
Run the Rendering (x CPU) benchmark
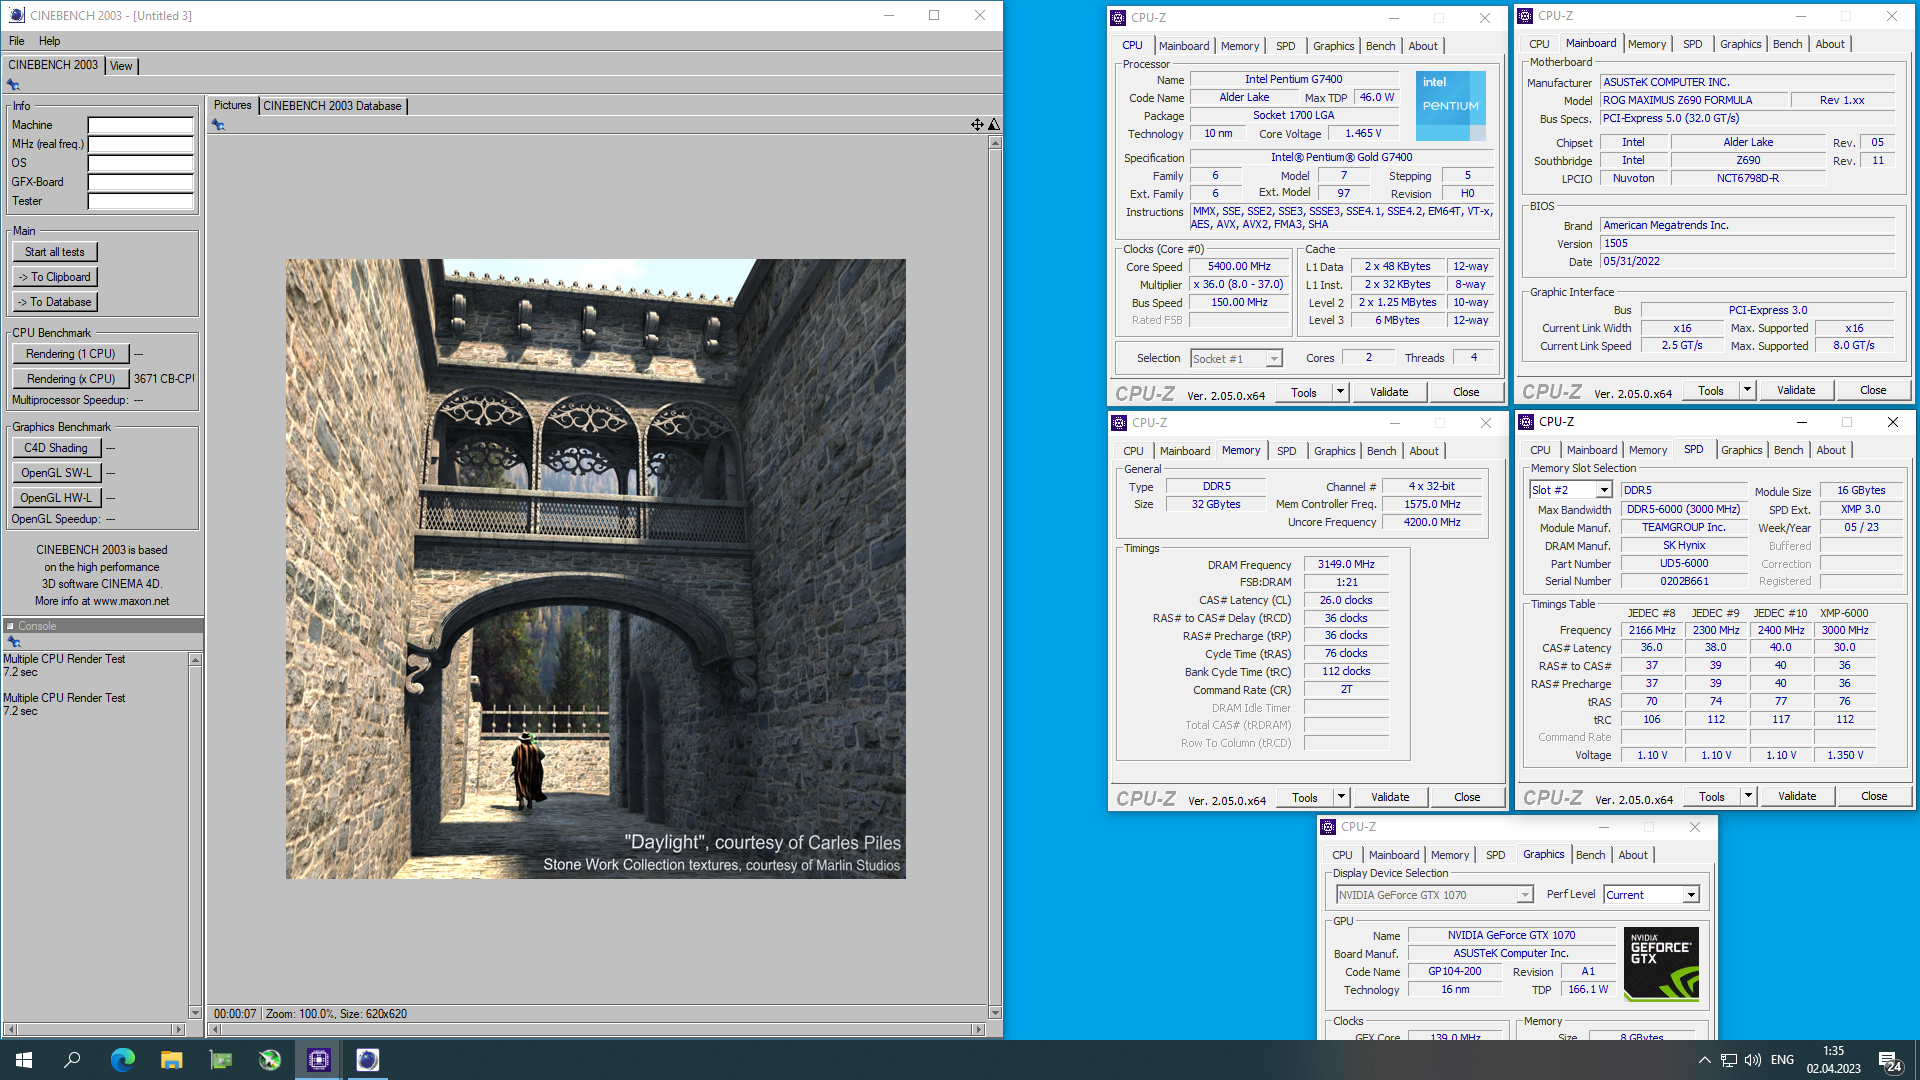pos(71,379)
